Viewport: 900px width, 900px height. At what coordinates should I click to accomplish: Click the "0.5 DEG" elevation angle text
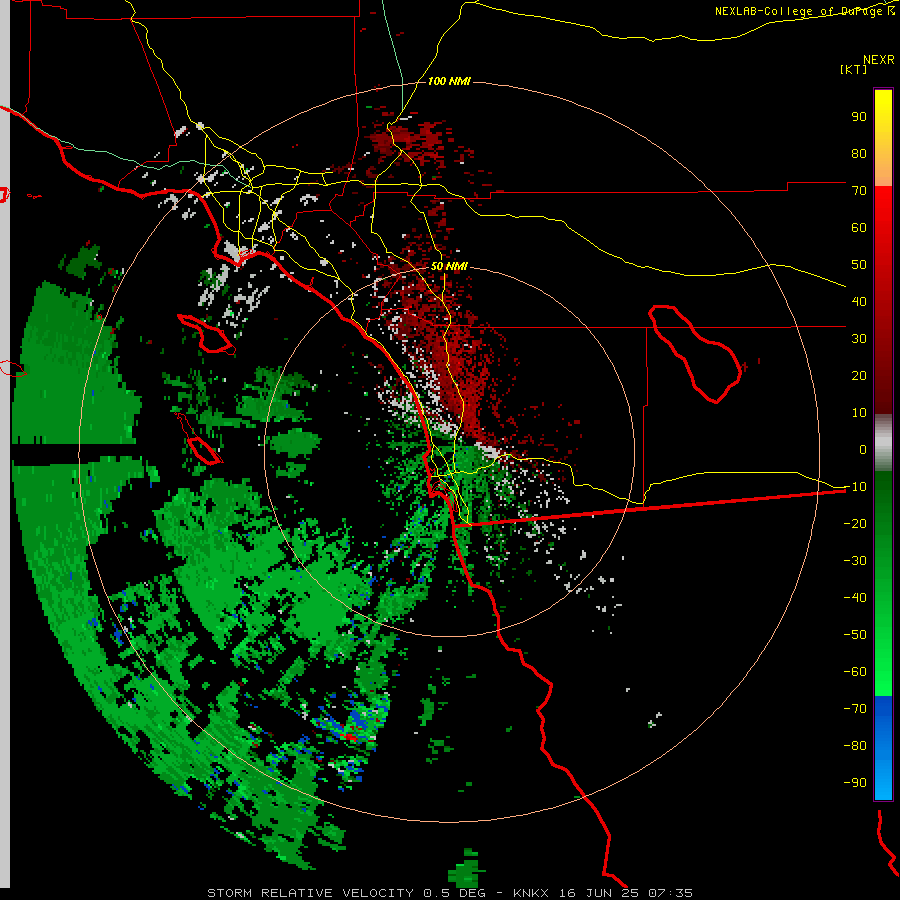455,893
